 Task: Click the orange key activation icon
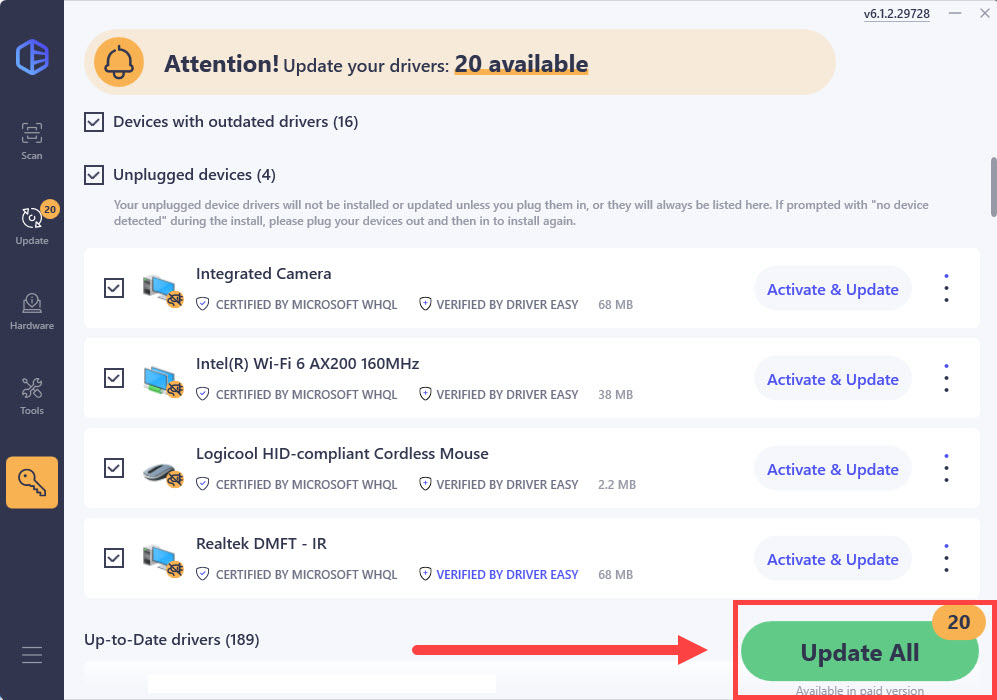pos(32,483)
